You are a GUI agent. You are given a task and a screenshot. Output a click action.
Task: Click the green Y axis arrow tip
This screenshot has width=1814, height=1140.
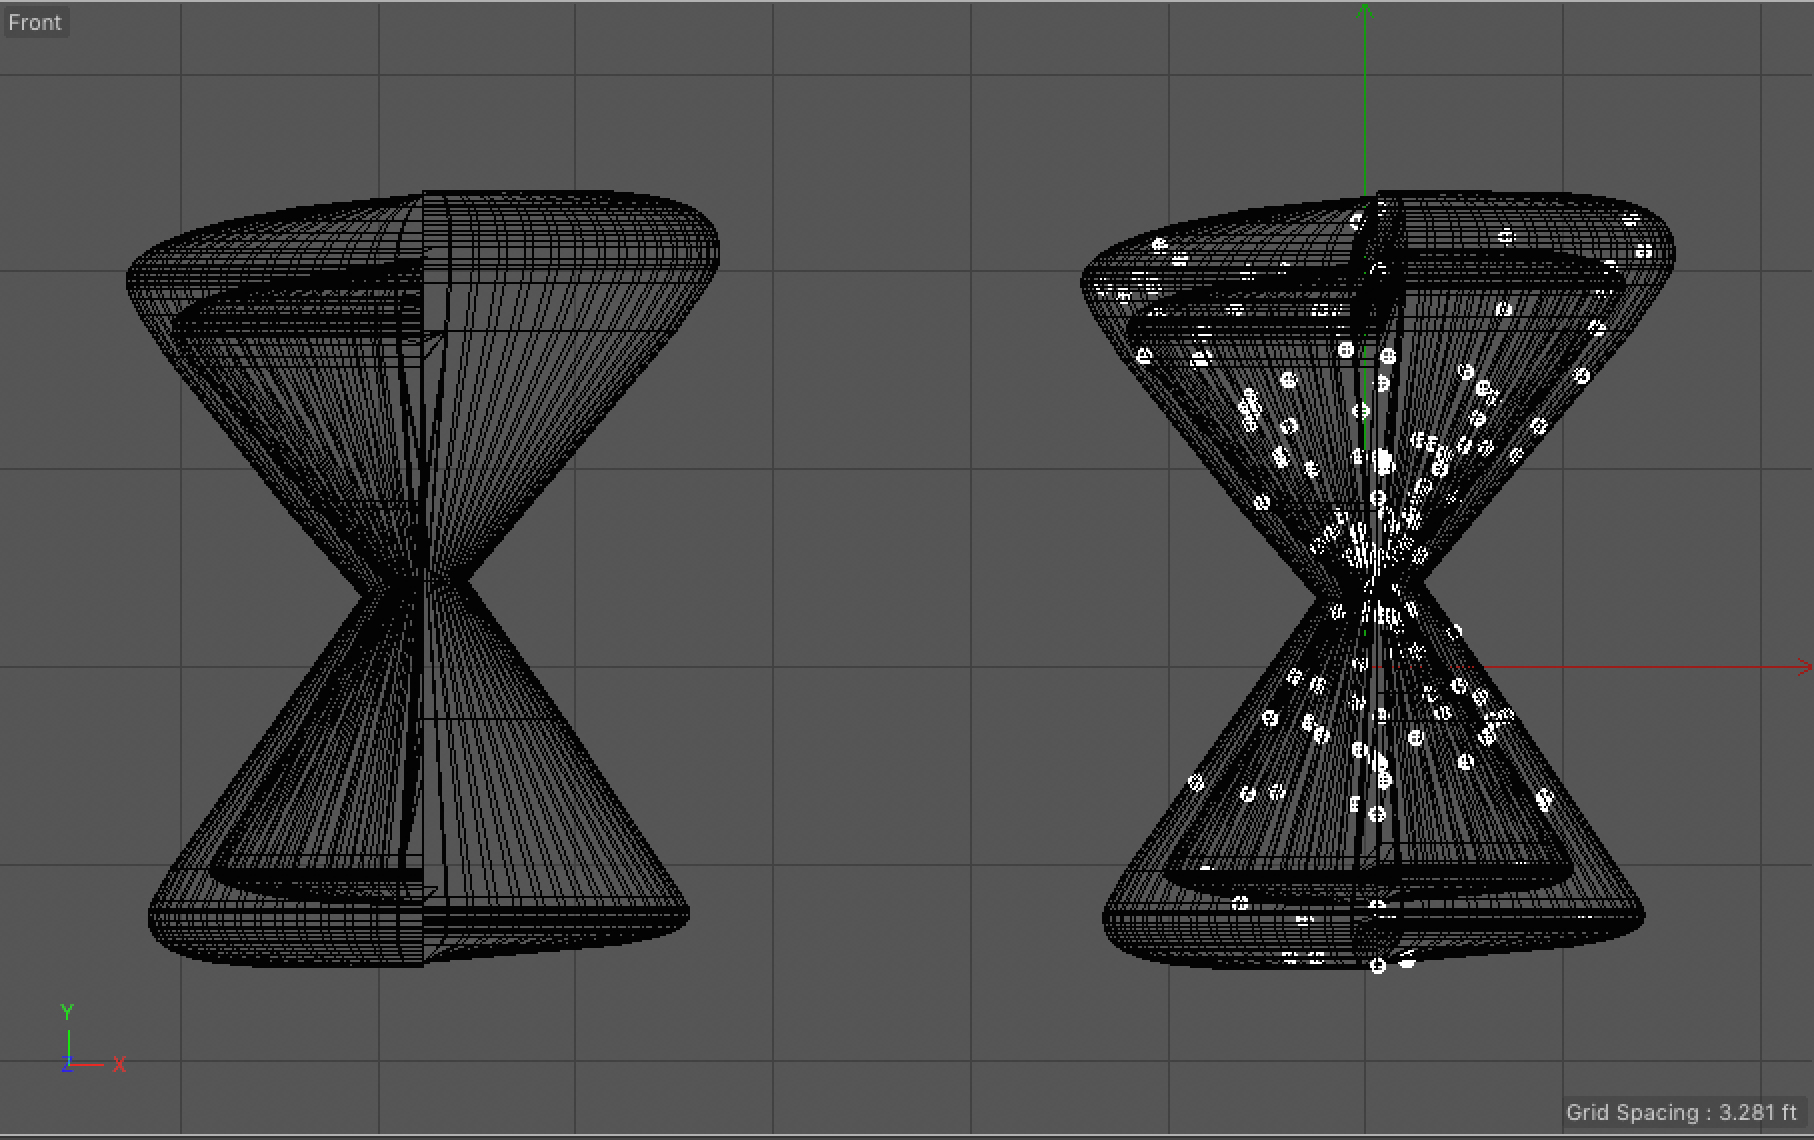coord(1364,10)
